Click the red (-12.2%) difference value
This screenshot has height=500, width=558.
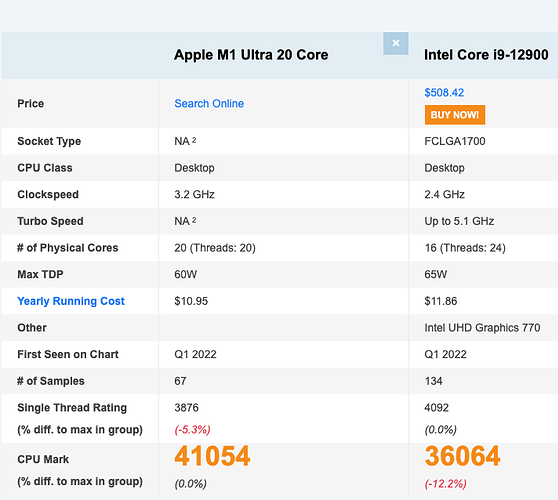pos(446,484)
